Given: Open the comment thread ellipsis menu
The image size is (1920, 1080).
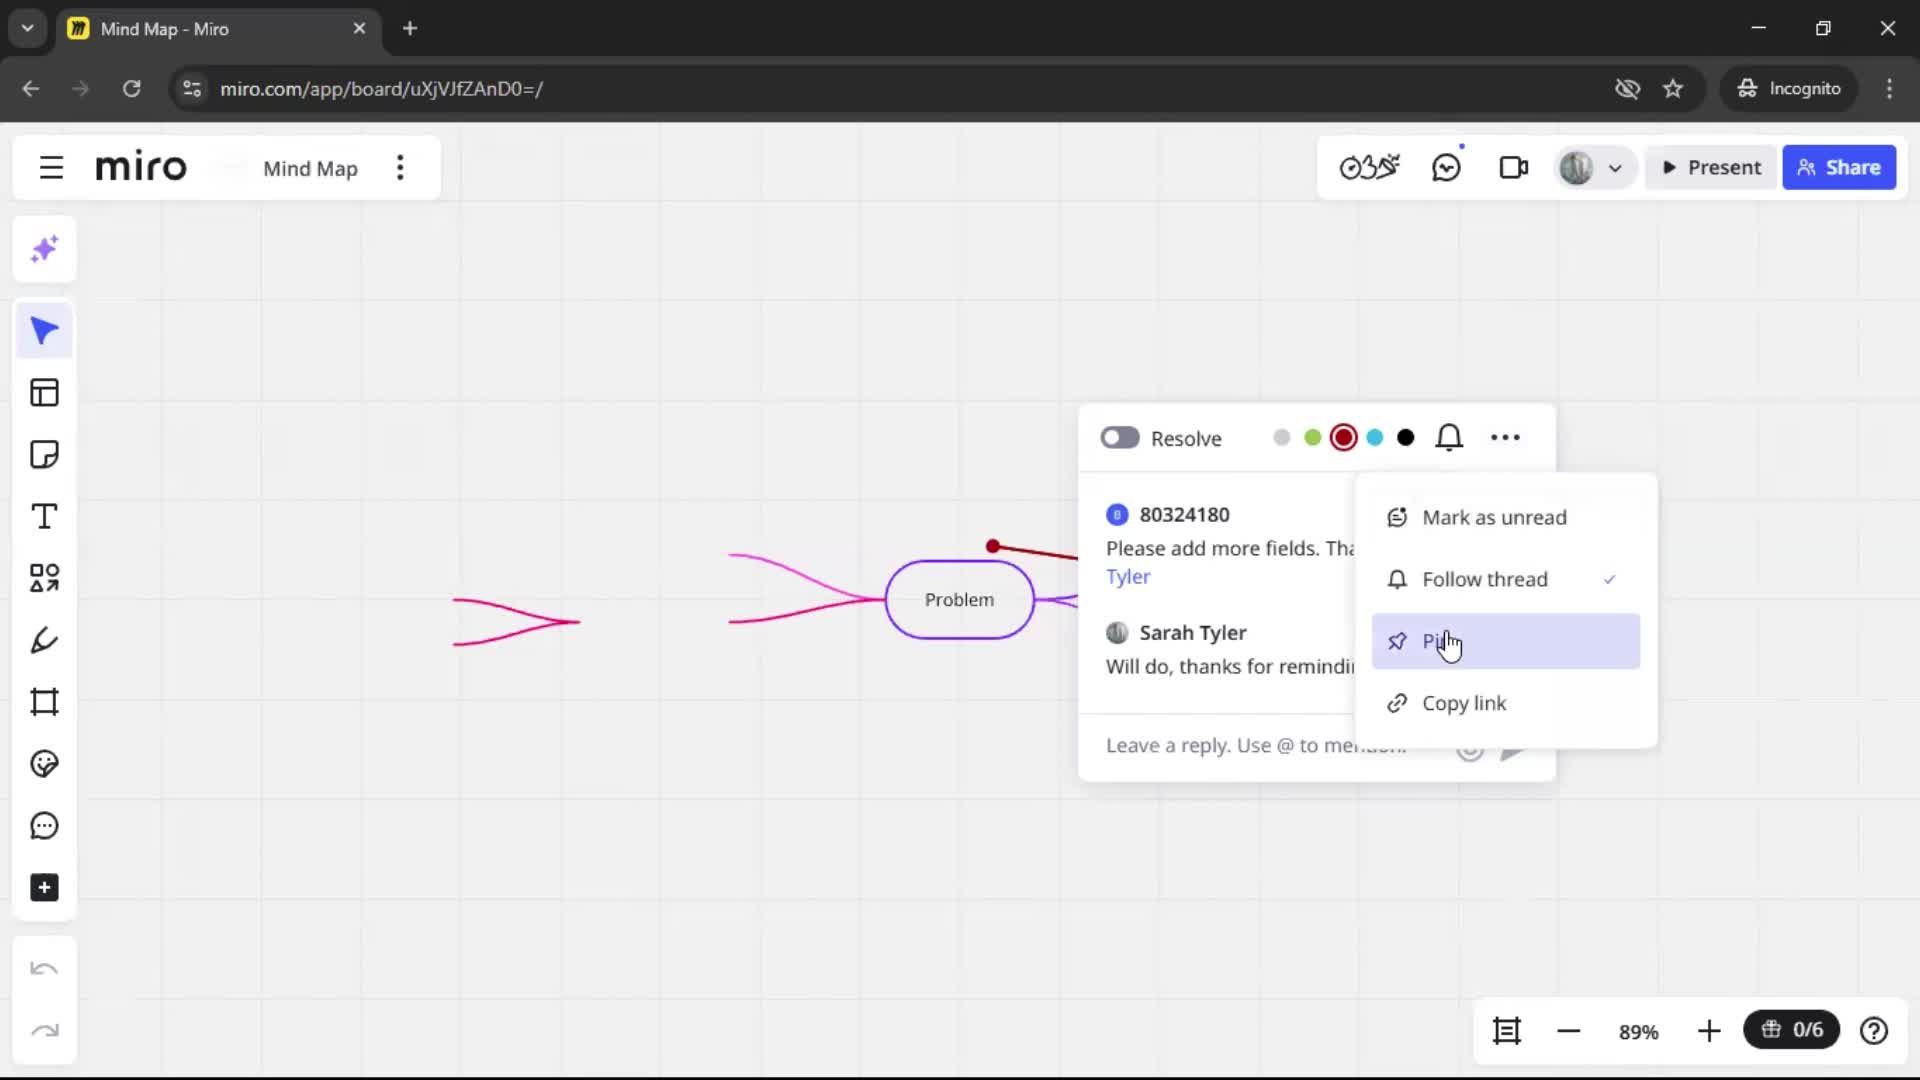Looking at the screenshot, I should coord(1505,438).
